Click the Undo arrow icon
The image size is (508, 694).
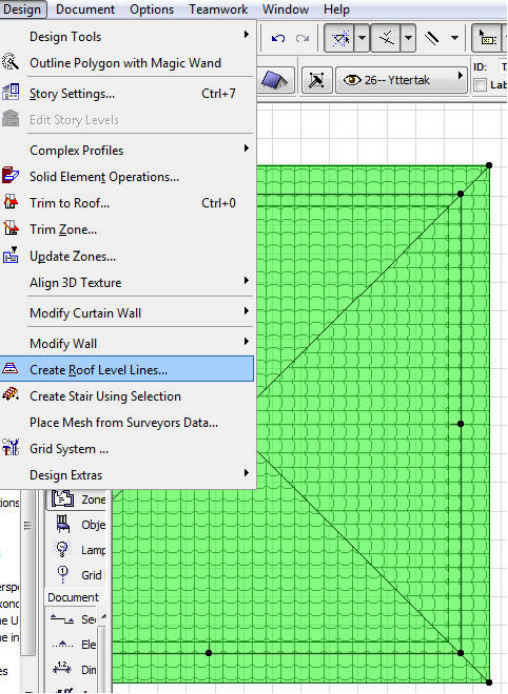(278, 39)
